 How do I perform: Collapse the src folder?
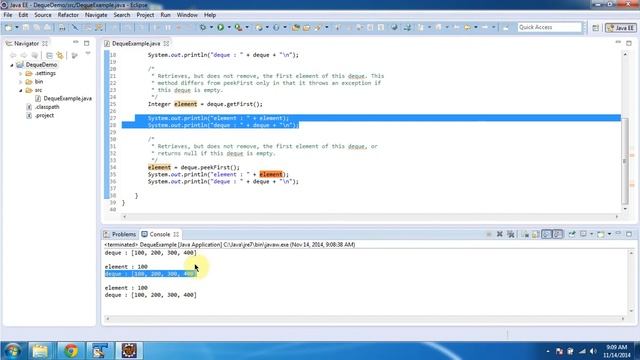pos(20,90)
